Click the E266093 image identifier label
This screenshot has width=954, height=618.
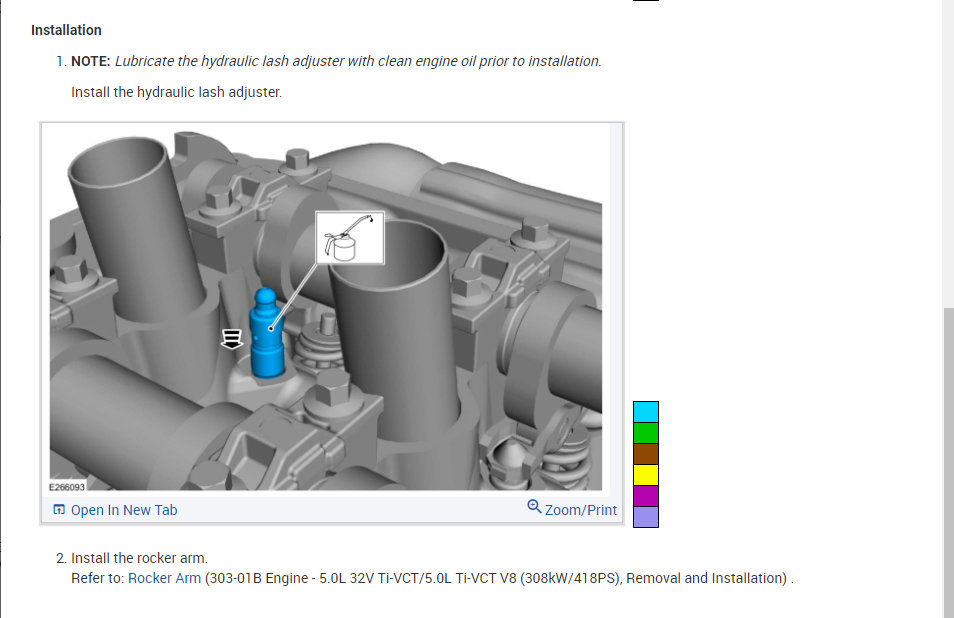click(67, 487)
